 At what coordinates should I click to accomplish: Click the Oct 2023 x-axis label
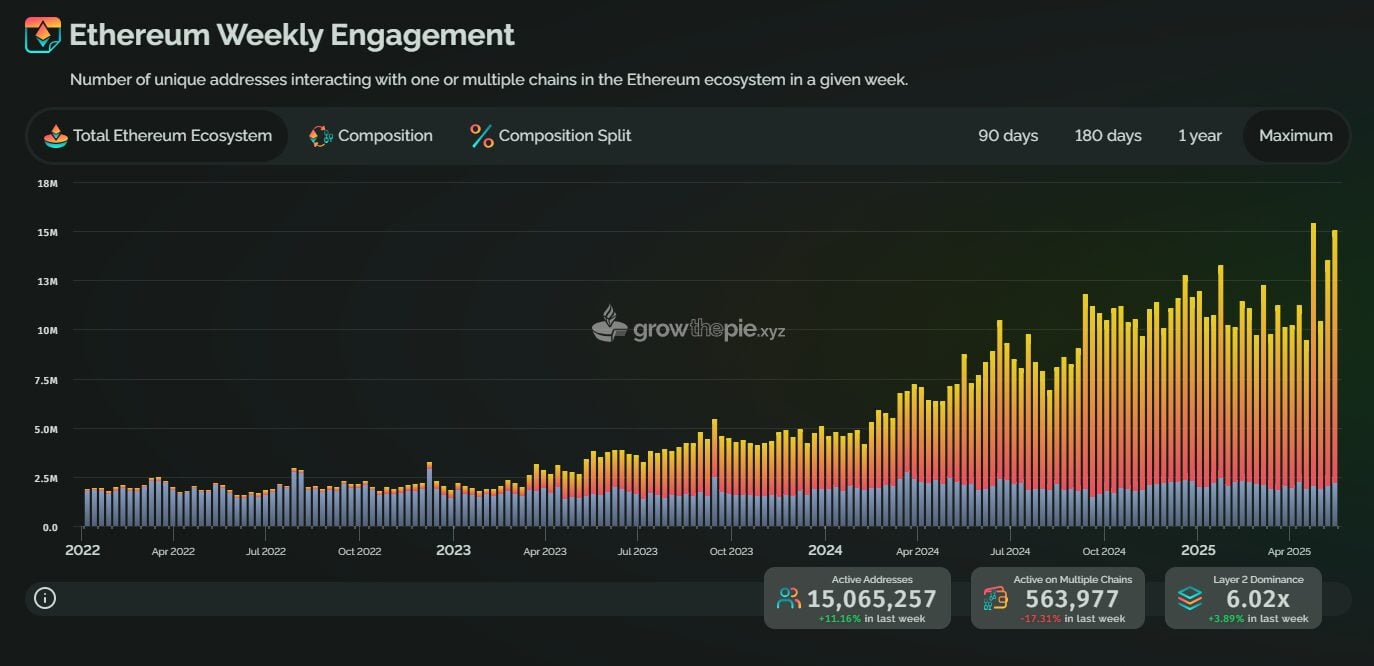pos(732,551)
